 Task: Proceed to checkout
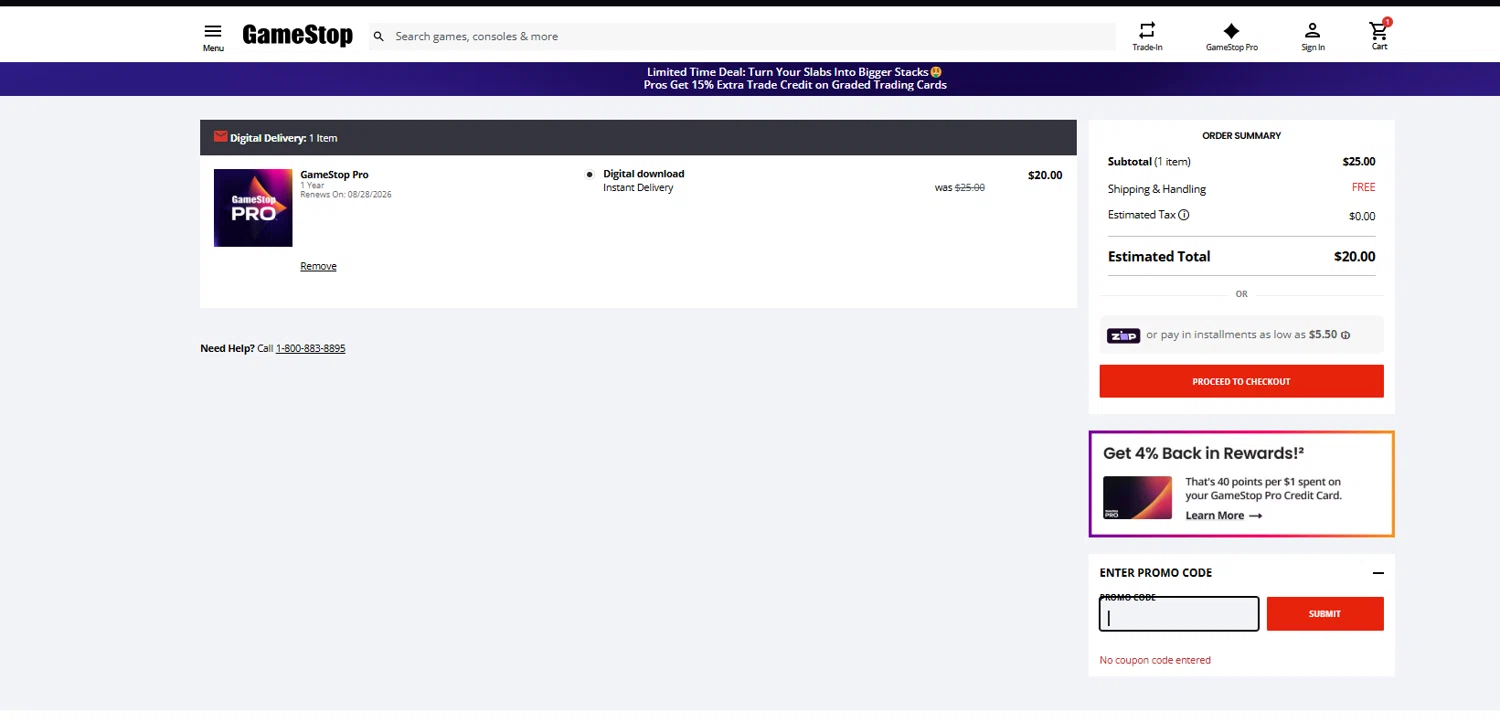click(1241, 381)
